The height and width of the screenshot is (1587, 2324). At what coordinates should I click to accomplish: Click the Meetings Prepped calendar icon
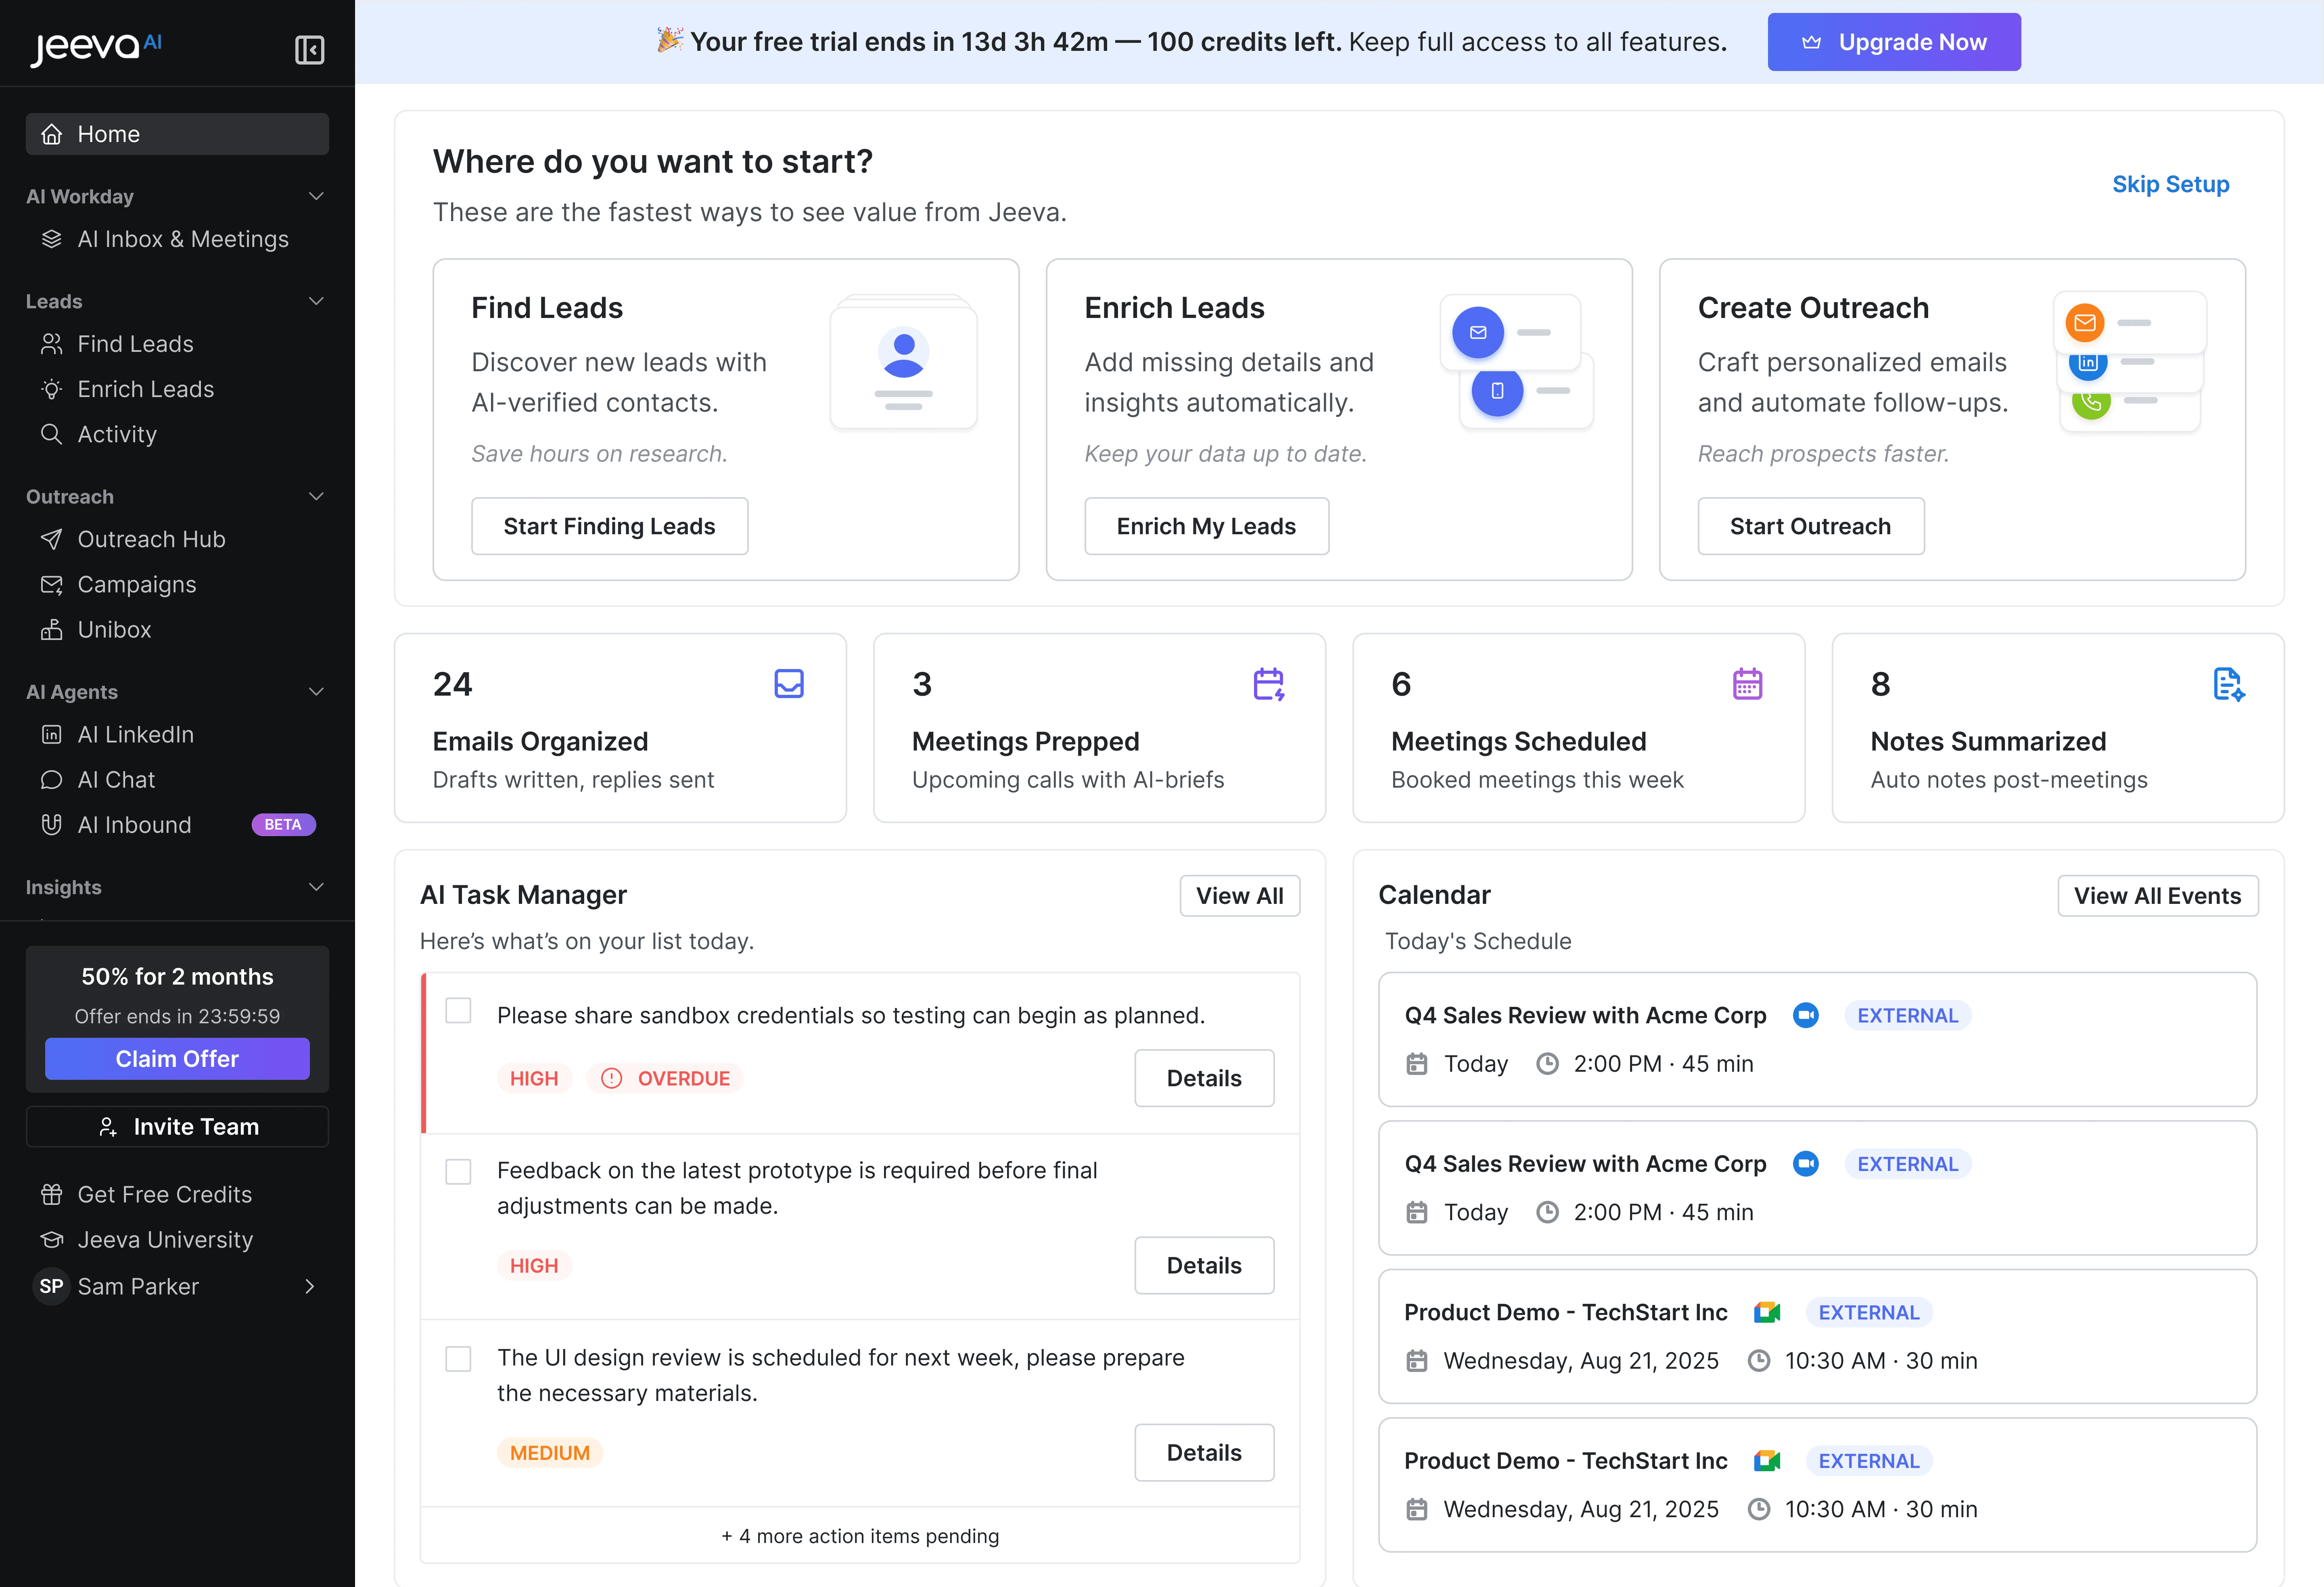point(1268,684)
